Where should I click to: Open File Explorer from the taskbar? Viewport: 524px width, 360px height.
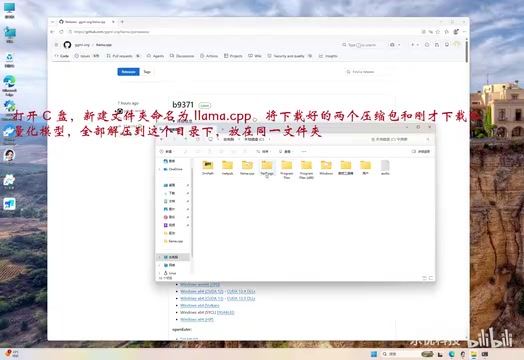[474, 354]
